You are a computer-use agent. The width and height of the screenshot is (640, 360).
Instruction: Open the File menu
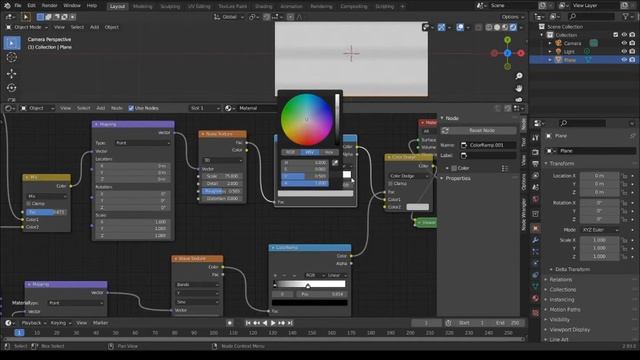(18, 6)
